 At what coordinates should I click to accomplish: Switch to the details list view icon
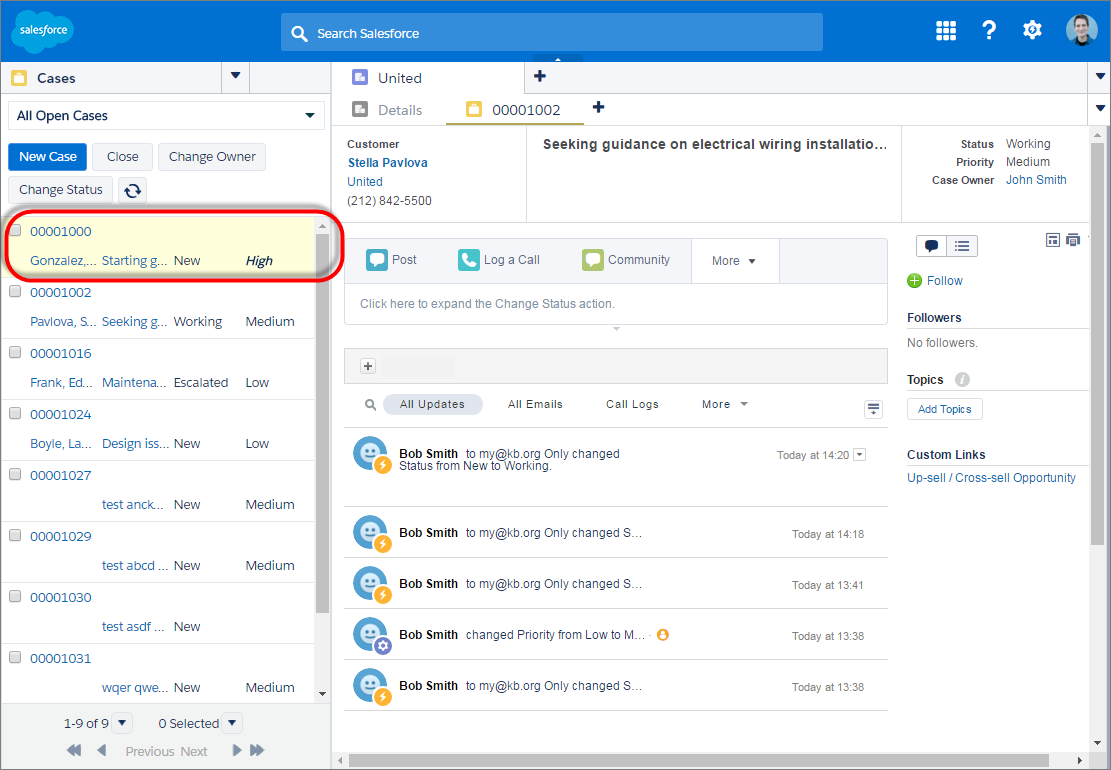pos(962,246)
